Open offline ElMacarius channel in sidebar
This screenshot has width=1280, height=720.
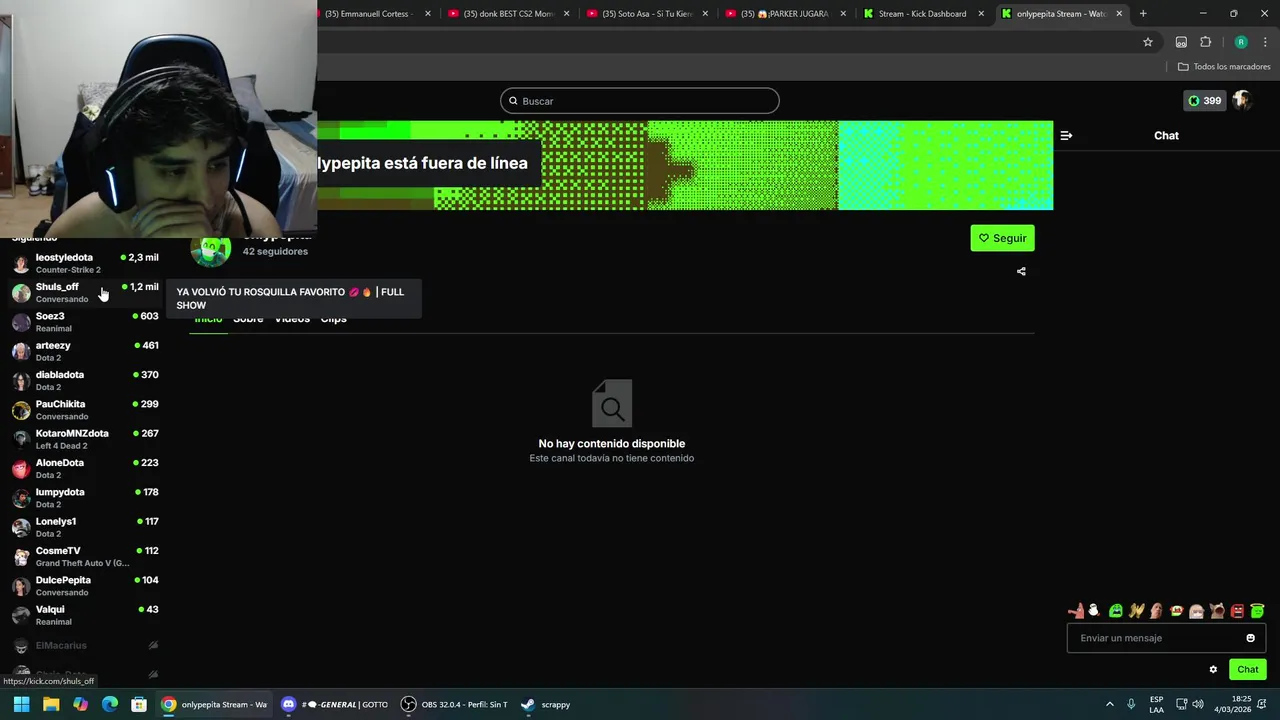tap(85, 646)
